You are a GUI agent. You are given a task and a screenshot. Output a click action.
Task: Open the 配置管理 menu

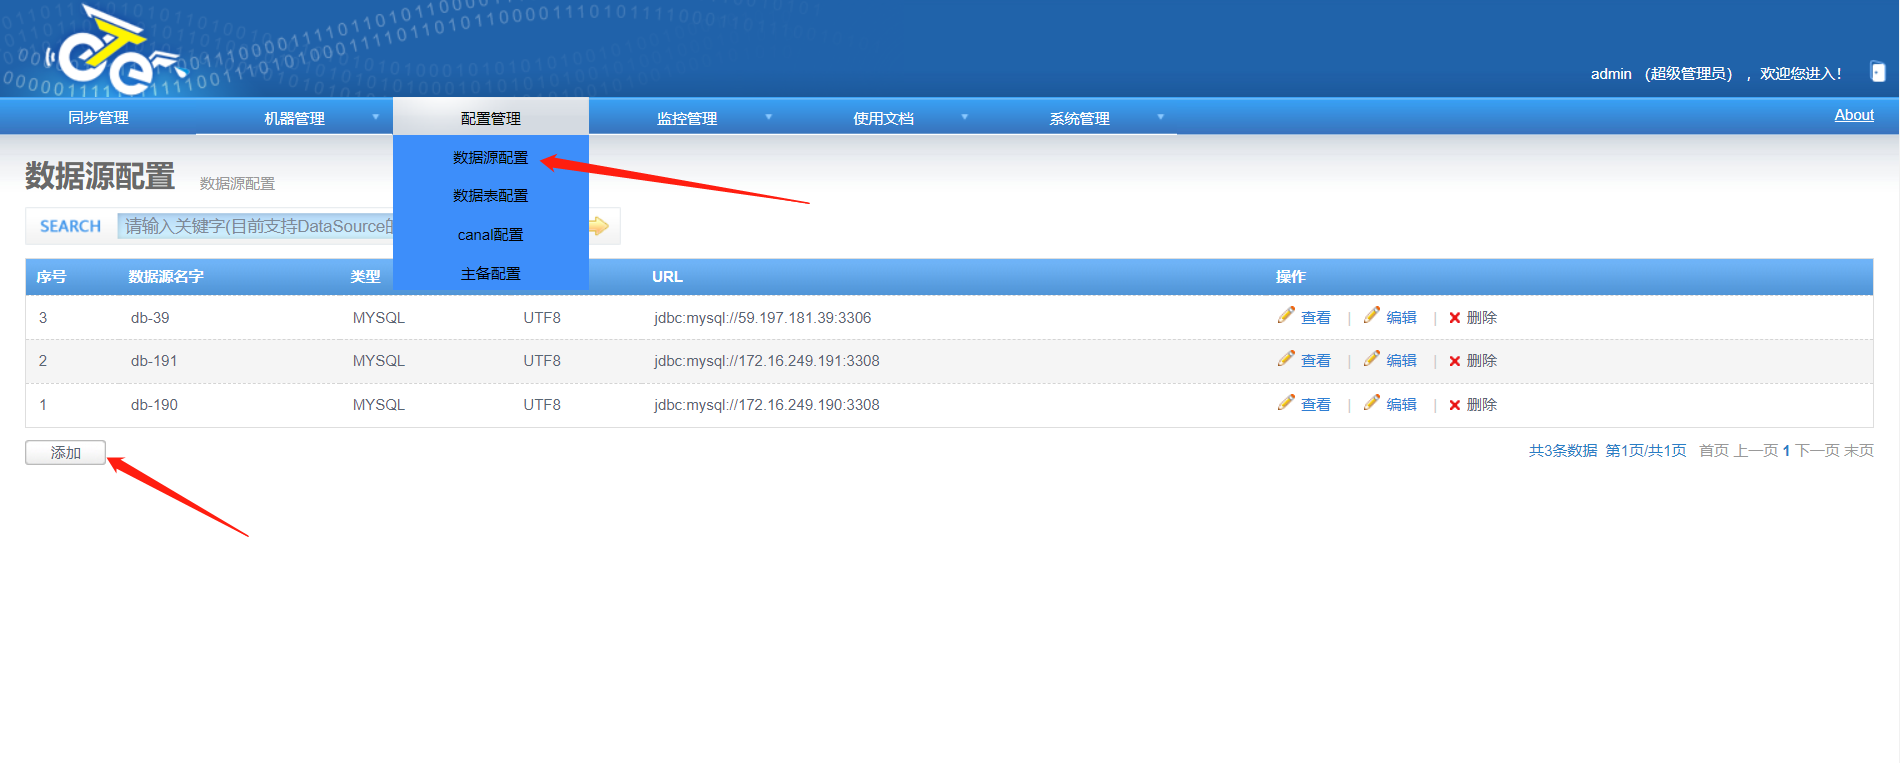pyautogui.click(x=491, y=118)
